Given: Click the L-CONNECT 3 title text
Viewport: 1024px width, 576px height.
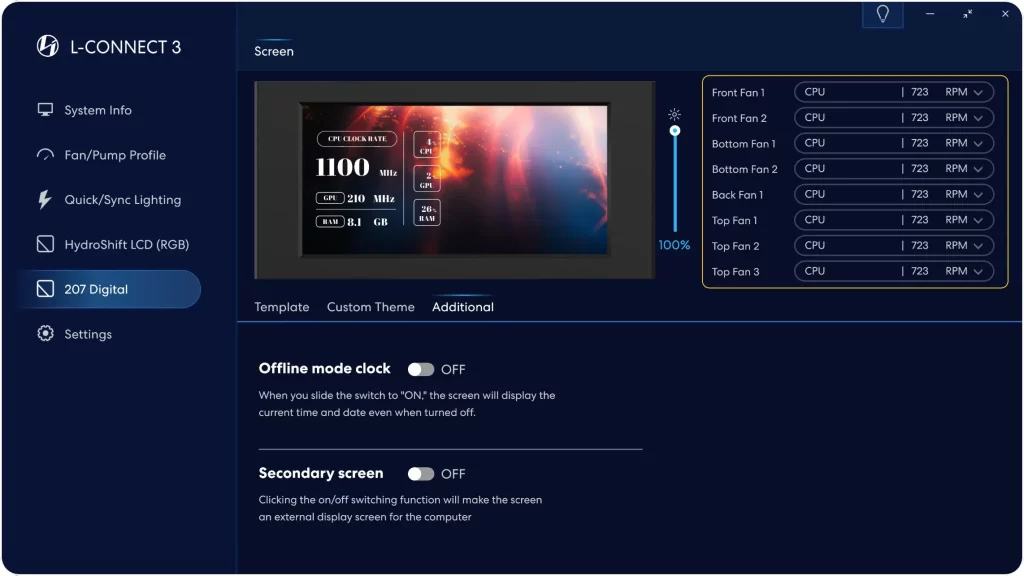Looking at the screenshot, I should [x=125, y=47].
